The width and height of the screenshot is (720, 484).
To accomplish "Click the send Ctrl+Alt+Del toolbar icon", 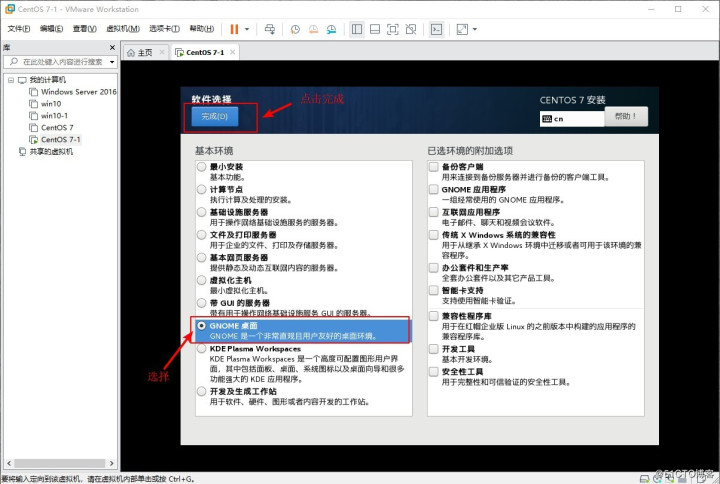I will point(270,29).
